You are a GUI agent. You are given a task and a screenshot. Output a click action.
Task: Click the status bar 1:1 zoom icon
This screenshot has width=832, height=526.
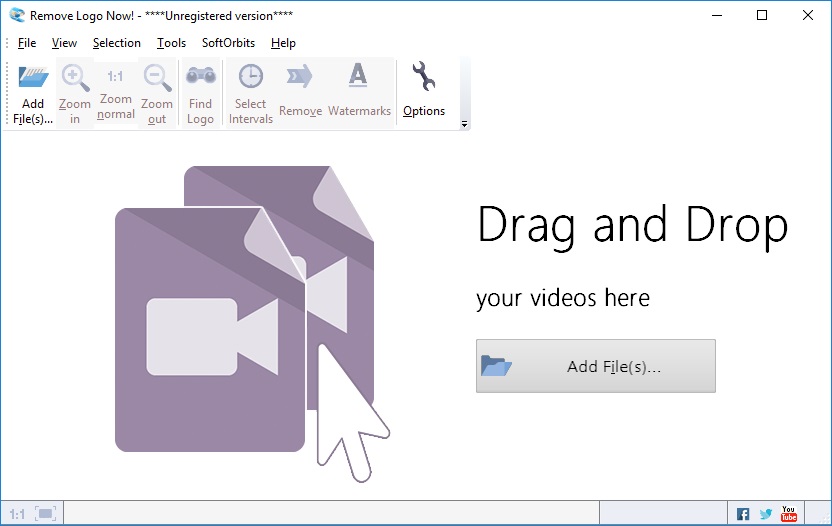(x=17, y=514)
